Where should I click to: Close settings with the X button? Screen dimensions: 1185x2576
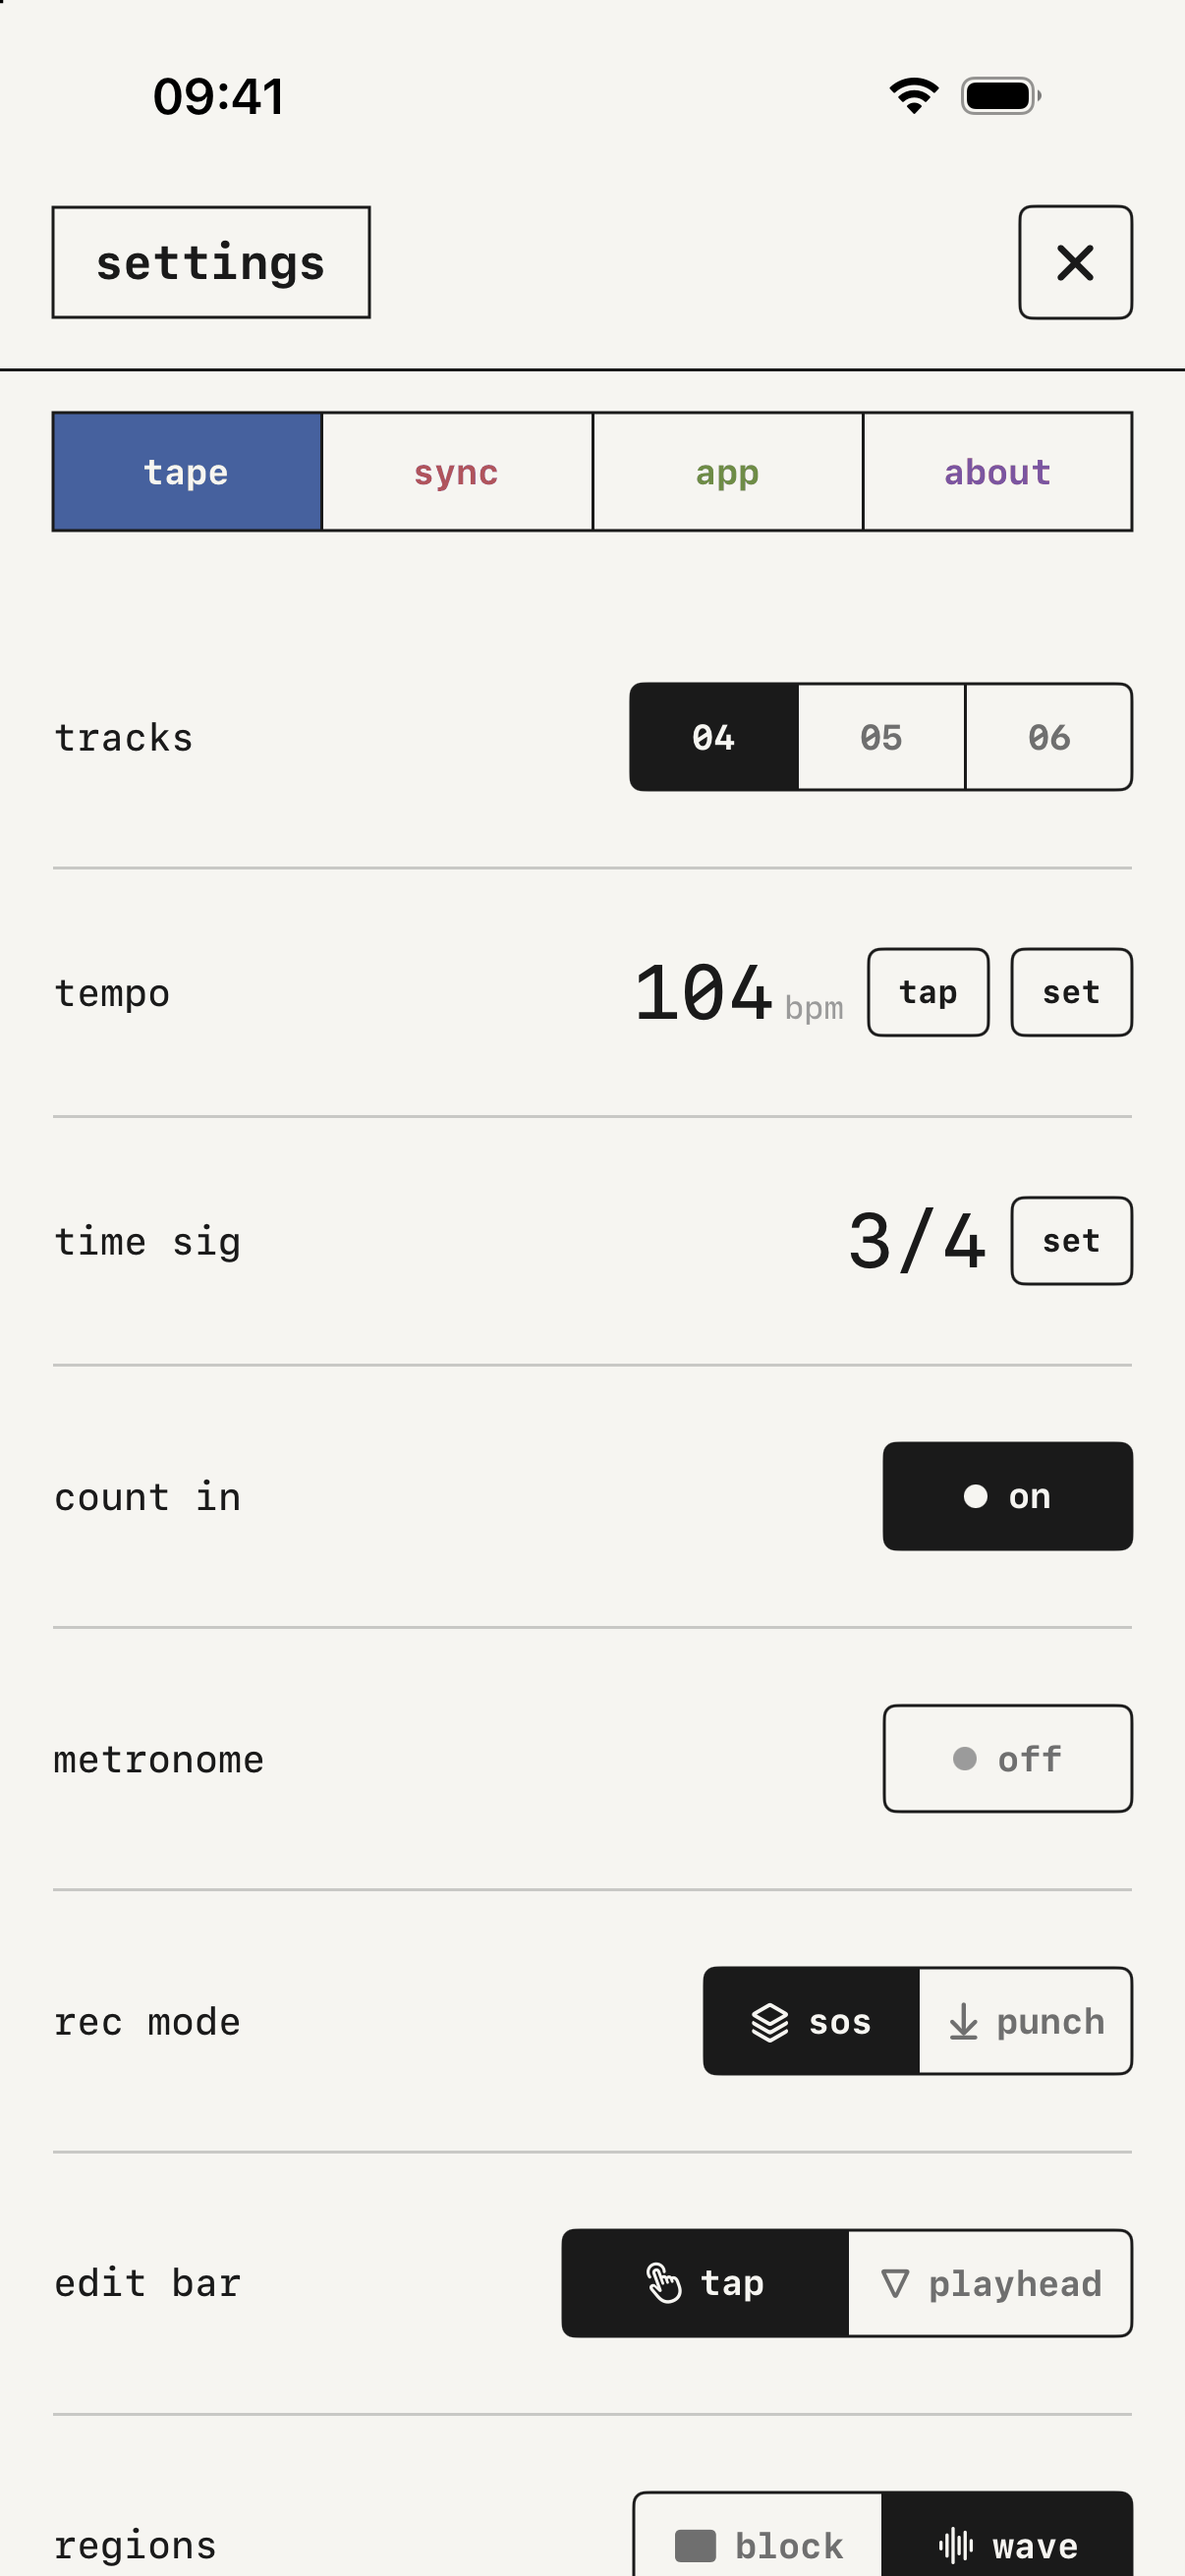1075,262
